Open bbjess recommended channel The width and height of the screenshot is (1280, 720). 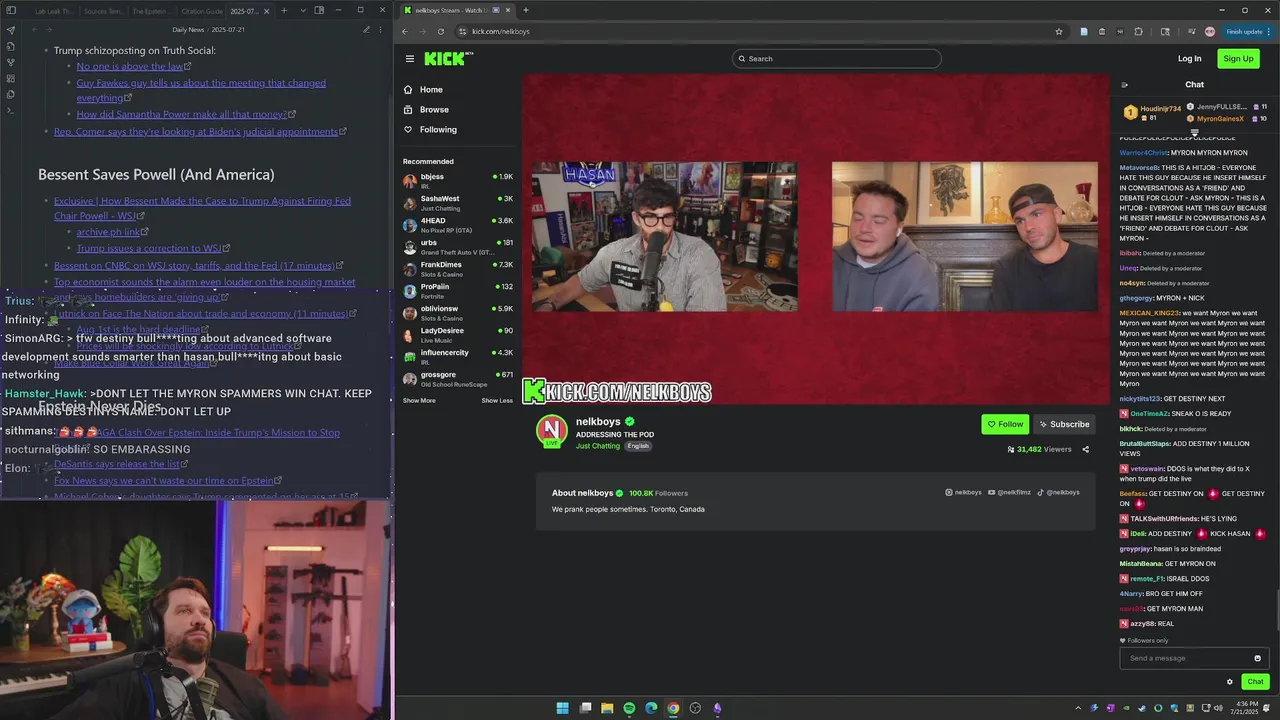(x=458, y=181)
